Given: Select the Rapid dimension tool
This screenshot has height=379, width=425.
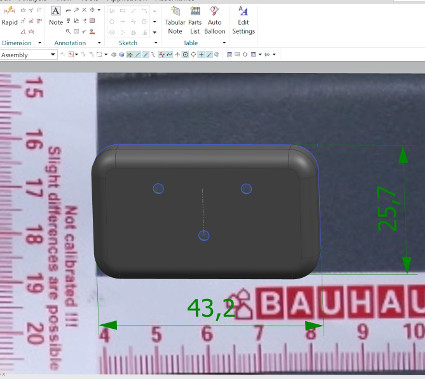Looking at the screenshot, I should (x=9, y=17).
